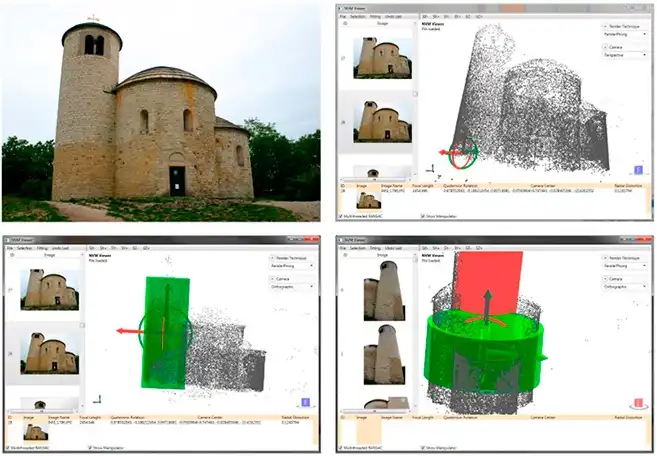Click the red-green rotation gizmo at tower base
The height and width of the screenshot is (456, 657).
[x=464, y=155]
